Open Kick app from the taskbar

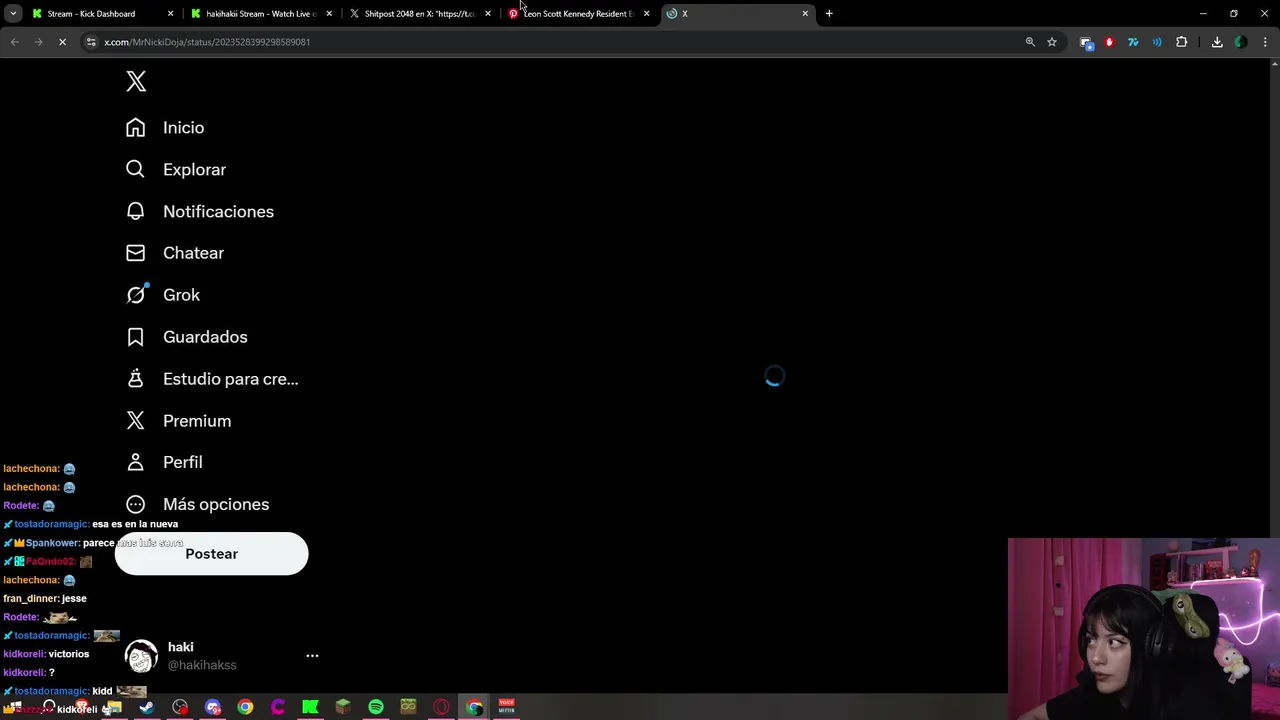point(310,707)
